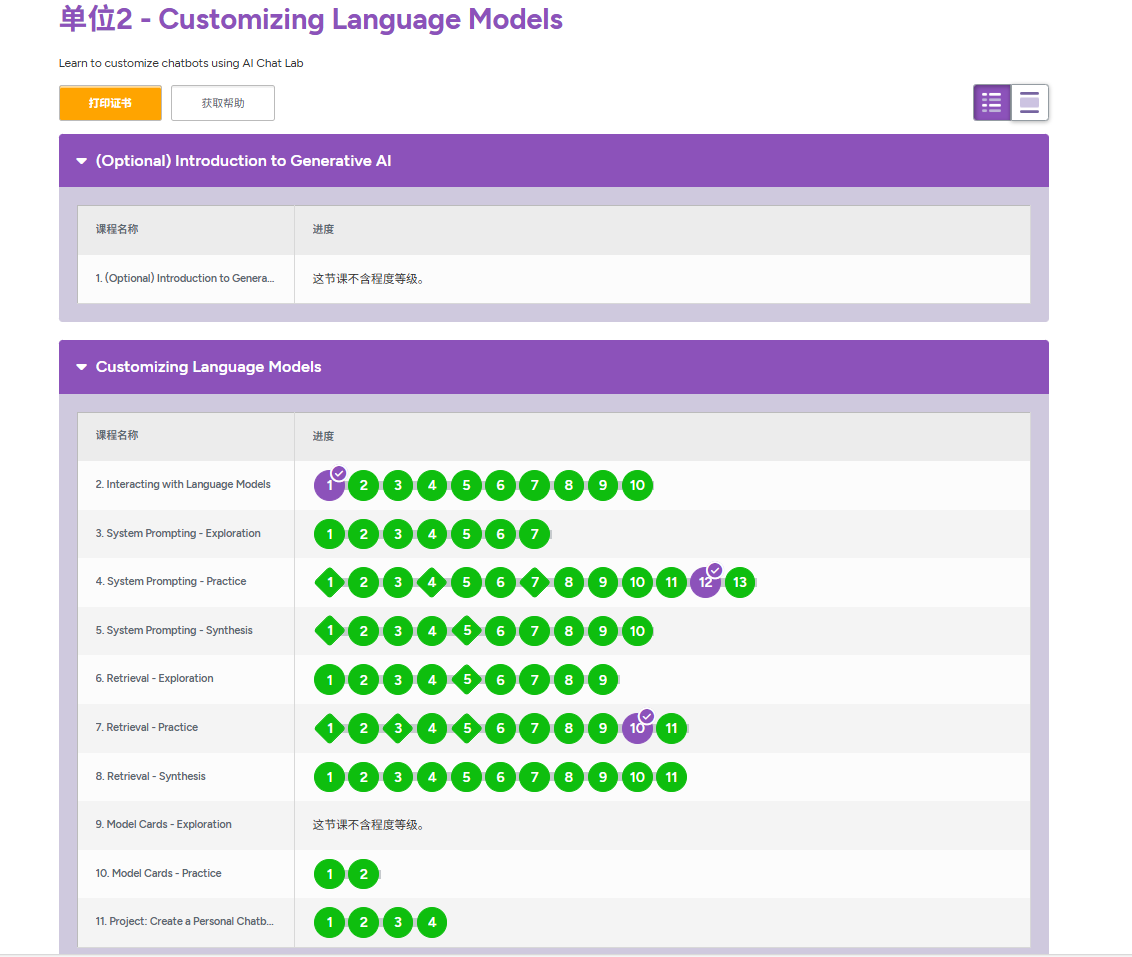Open level 1 of Interacting with Language Models
Image resolution: width=1132 pixels, height=957 pixels.
click(329, 485)
